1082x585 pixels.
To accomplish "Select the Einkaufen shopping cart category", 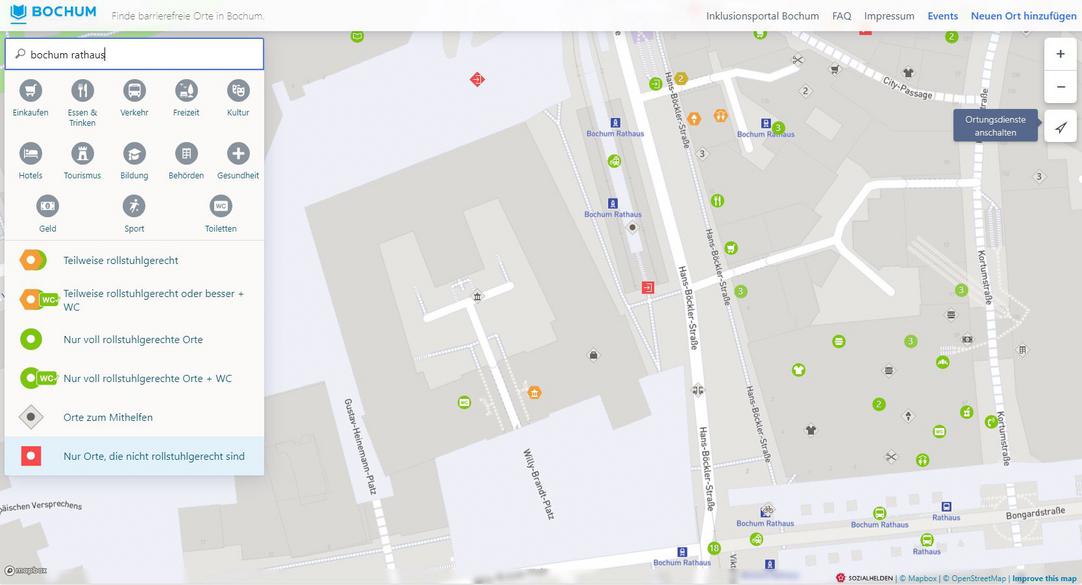I will (x=30, y=92).
